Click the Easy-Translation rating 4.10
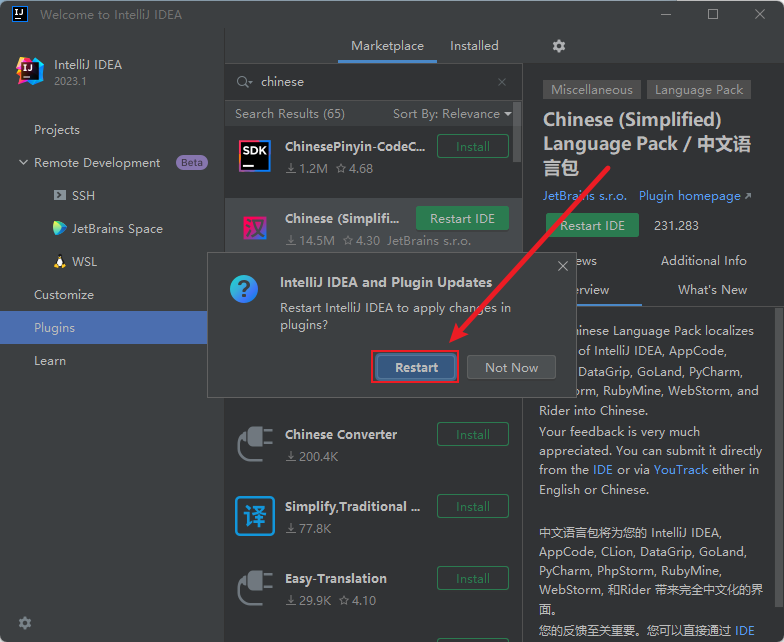 (x=358, y=600)
